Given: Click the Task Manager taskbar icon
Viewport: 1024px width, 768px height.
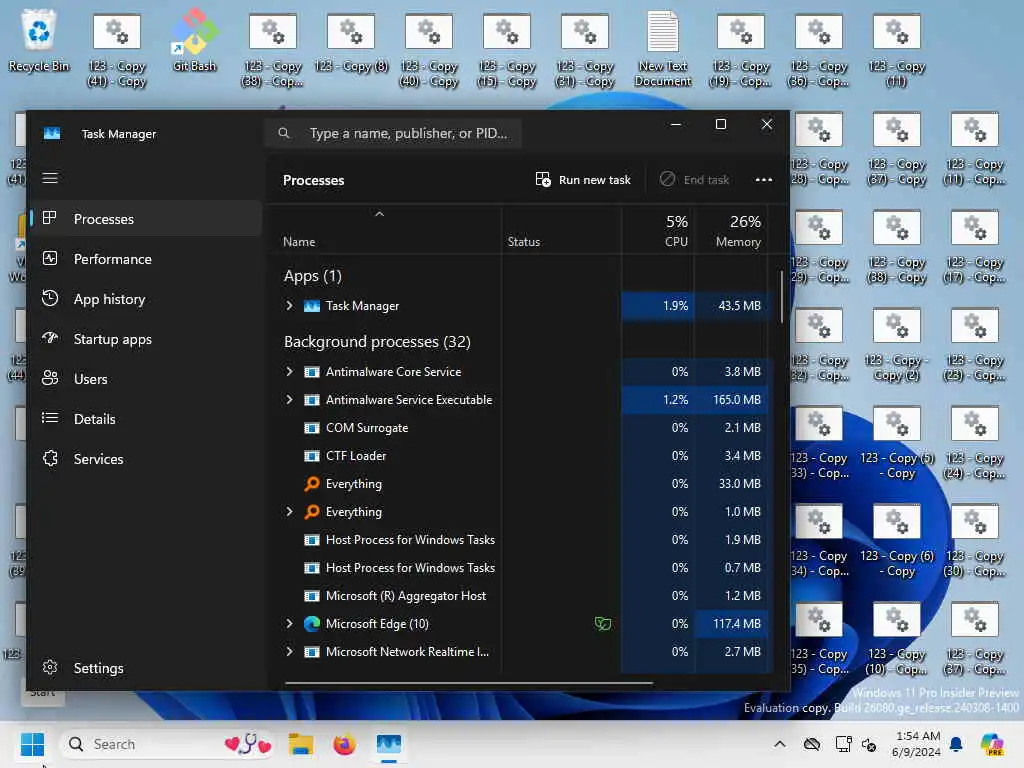Looking at the screenshot, I should point(389,744).
